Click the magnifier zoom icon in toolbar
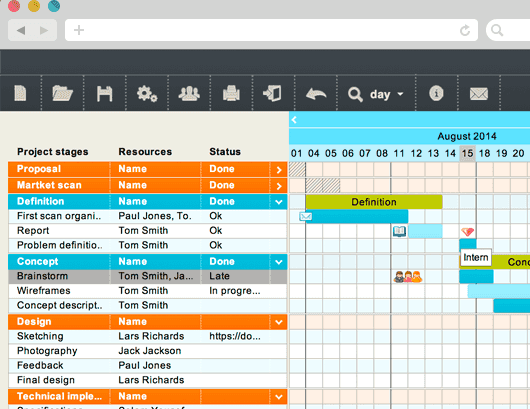 click(355, 94)
